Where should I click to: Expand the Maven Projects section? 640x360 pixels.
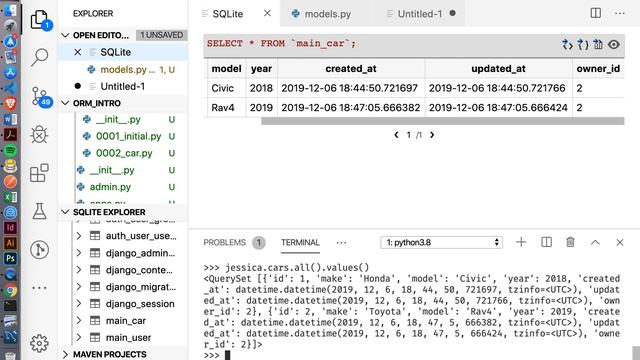[64, 354]
